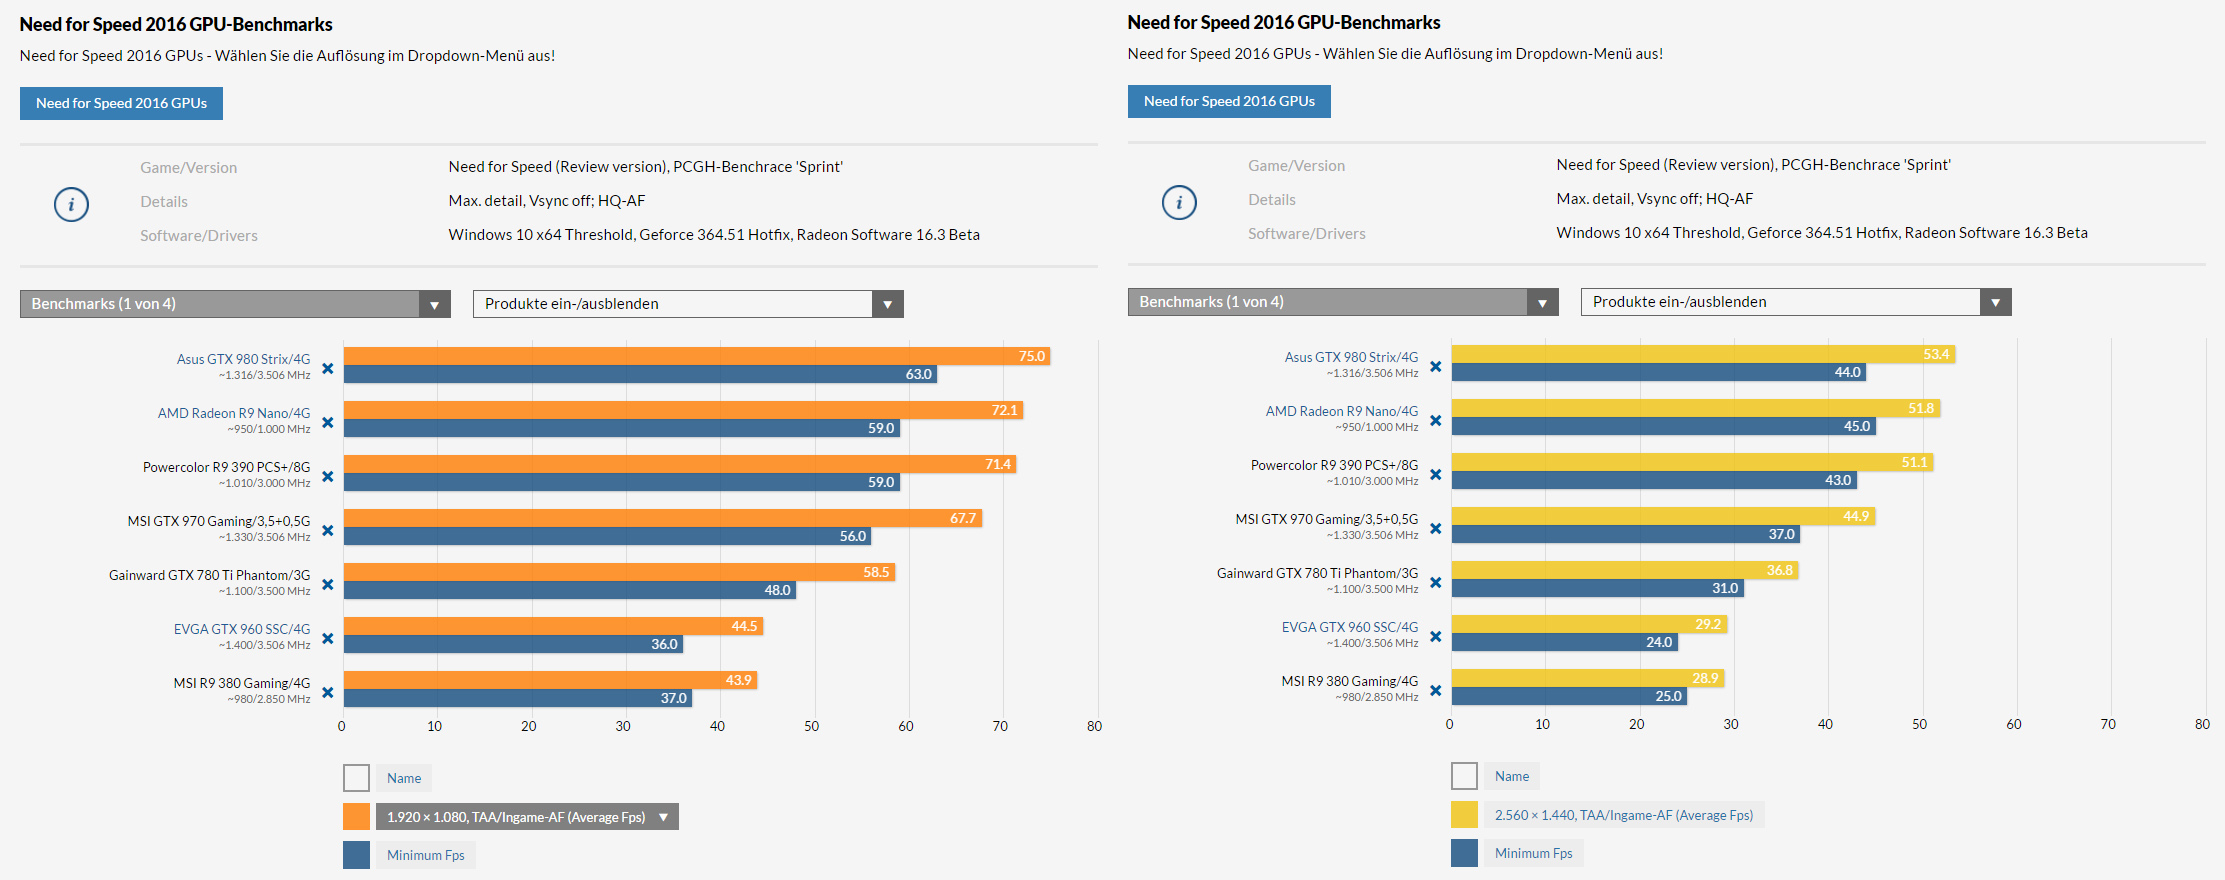Image resolution: width=2225 pixels, height=880 pixels.
Task: Click the 51.8 fps yellow bar
Action: (x=1696, y=408)
